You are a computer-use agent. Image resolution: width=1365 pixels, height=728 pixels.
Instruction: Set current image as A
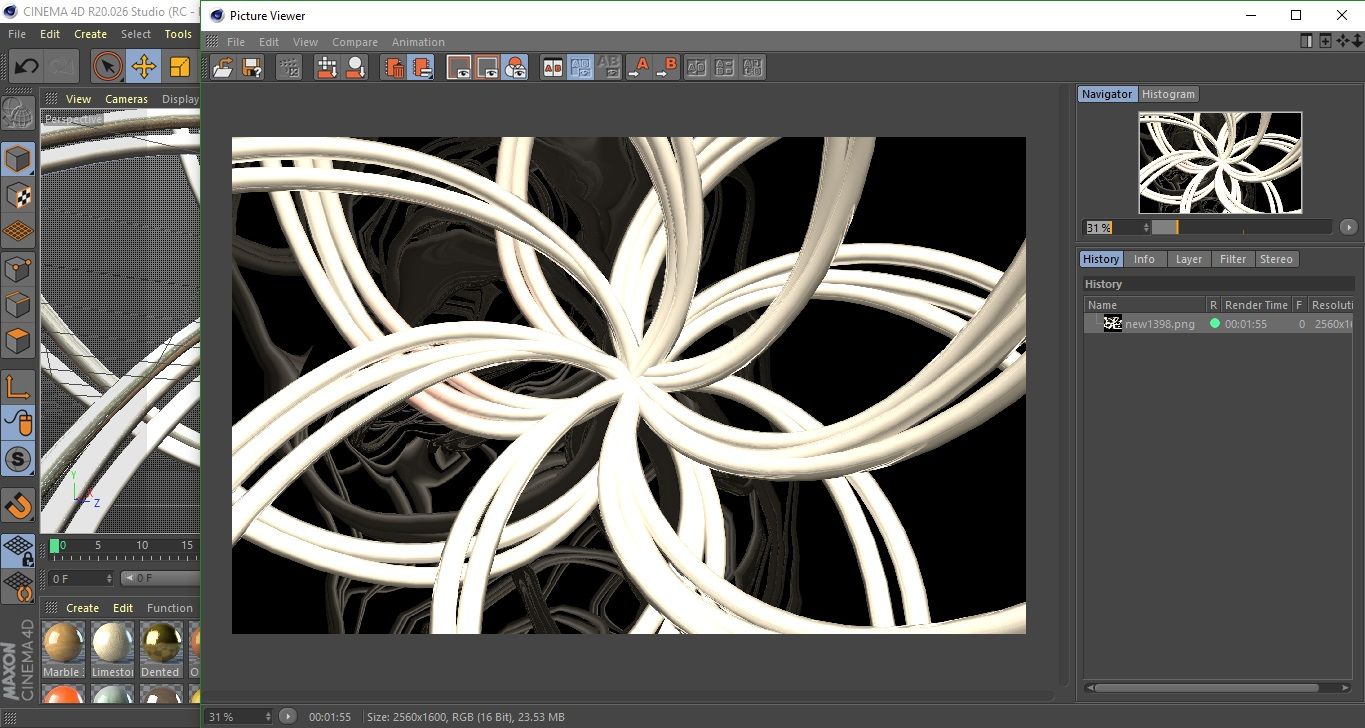pos(637,67)
